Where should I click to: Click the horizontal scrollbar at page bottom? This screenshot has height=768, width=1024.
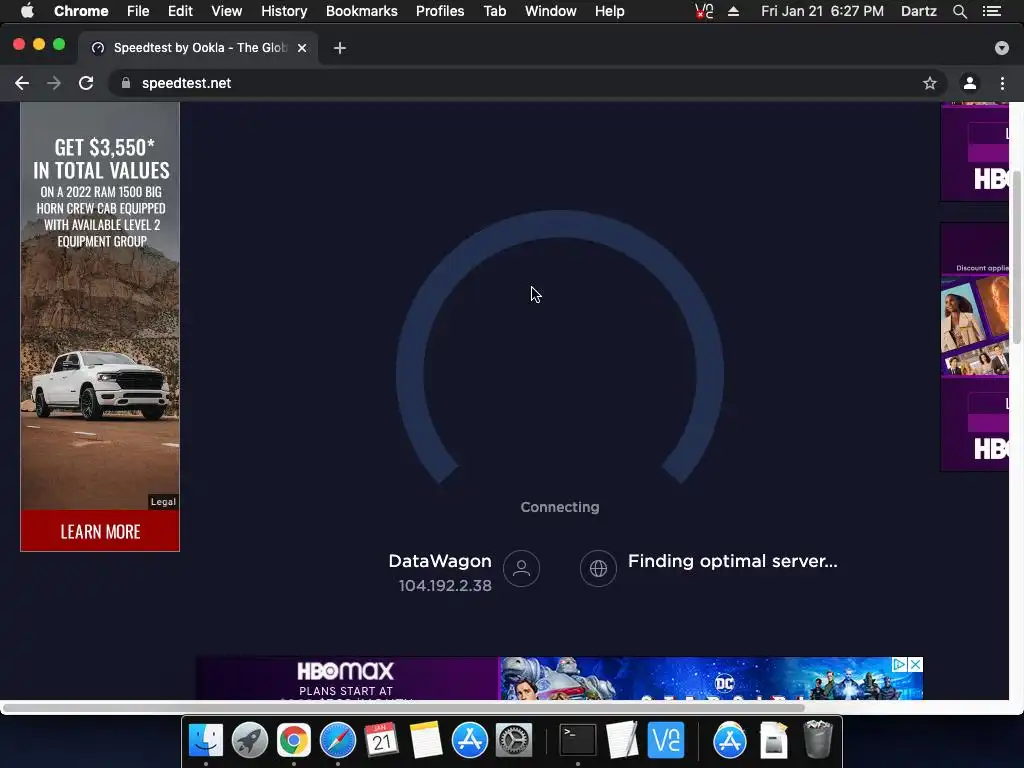403,707
